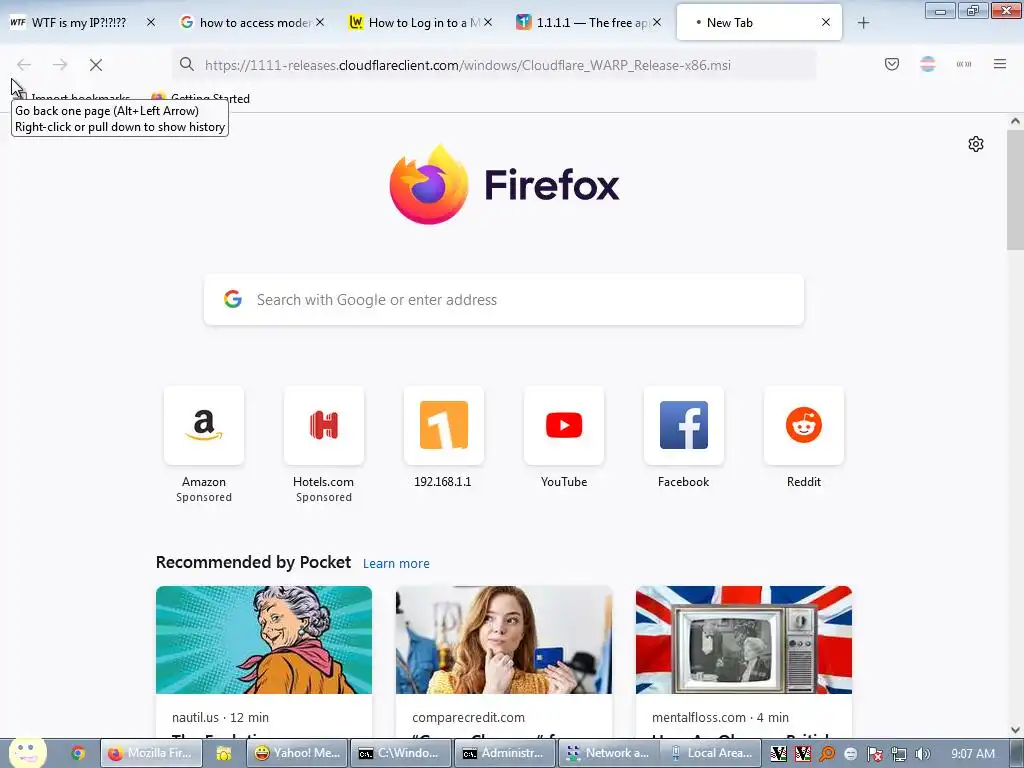
Task: Close the 1.1.1.1 tab
Action: pyautogui.click(x=657, y=22)
